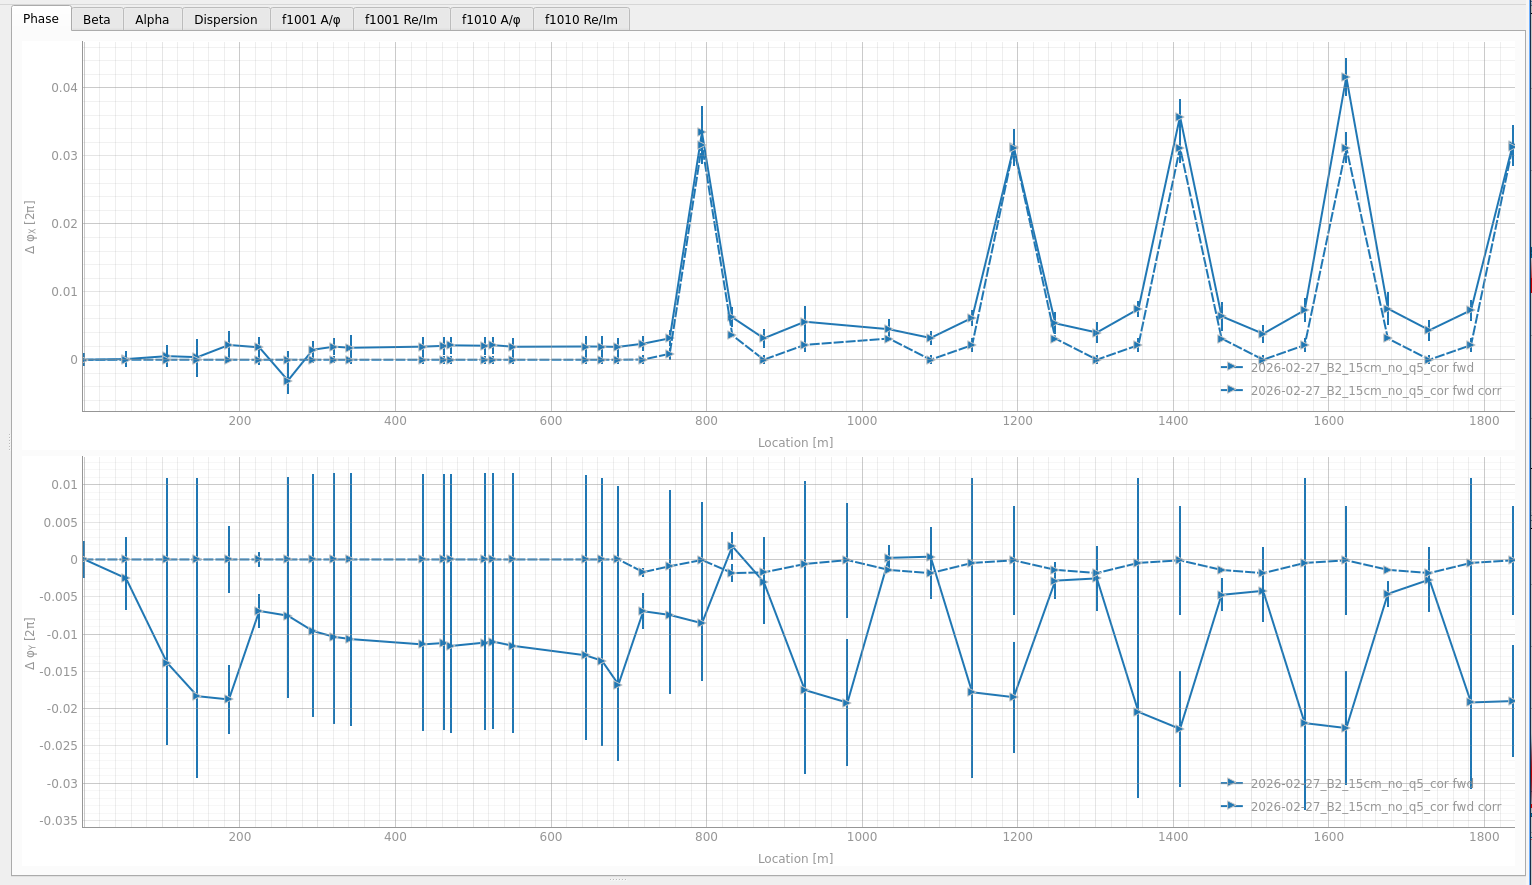Viewport: 1532px width, 885px height.
Task: Open the Dispersion tab
Action: click(226, 19)
